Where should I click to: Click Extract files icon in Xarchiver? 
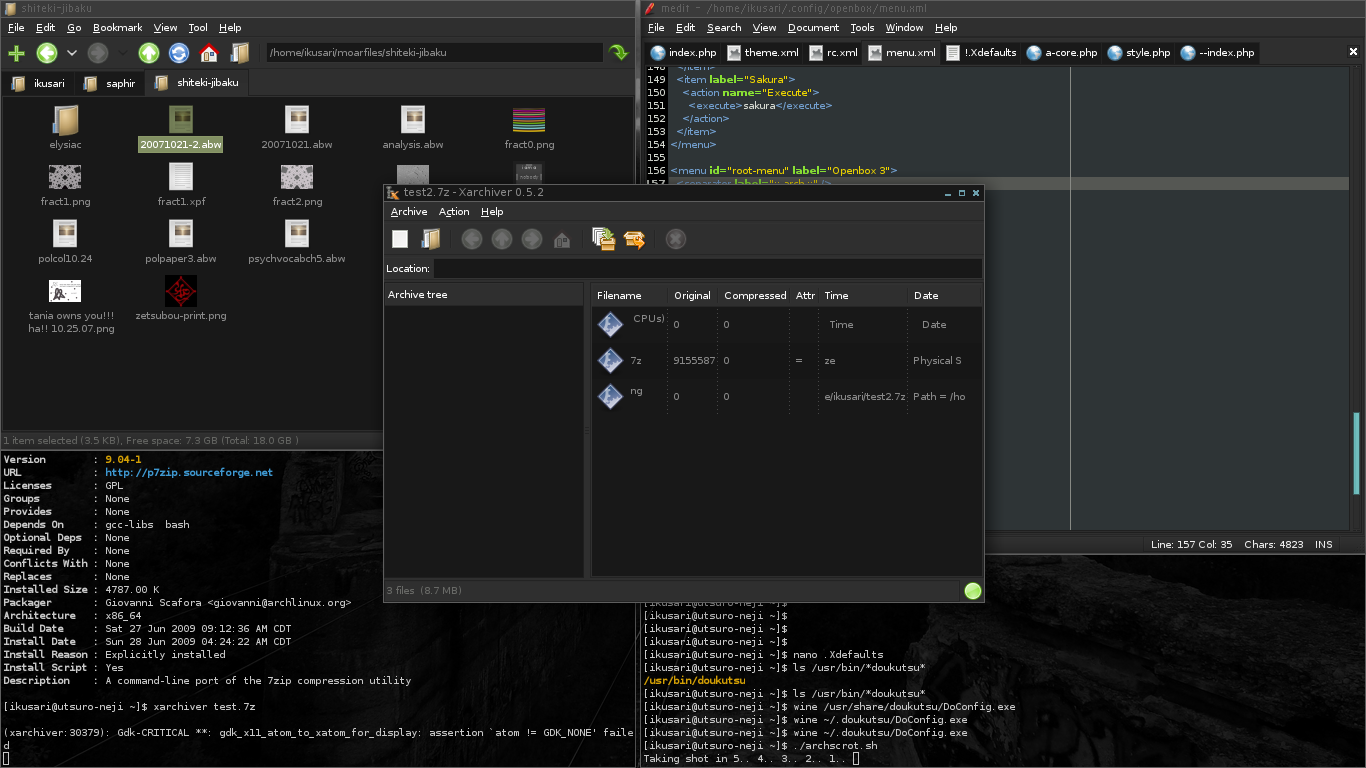click(x=634, y=238)
